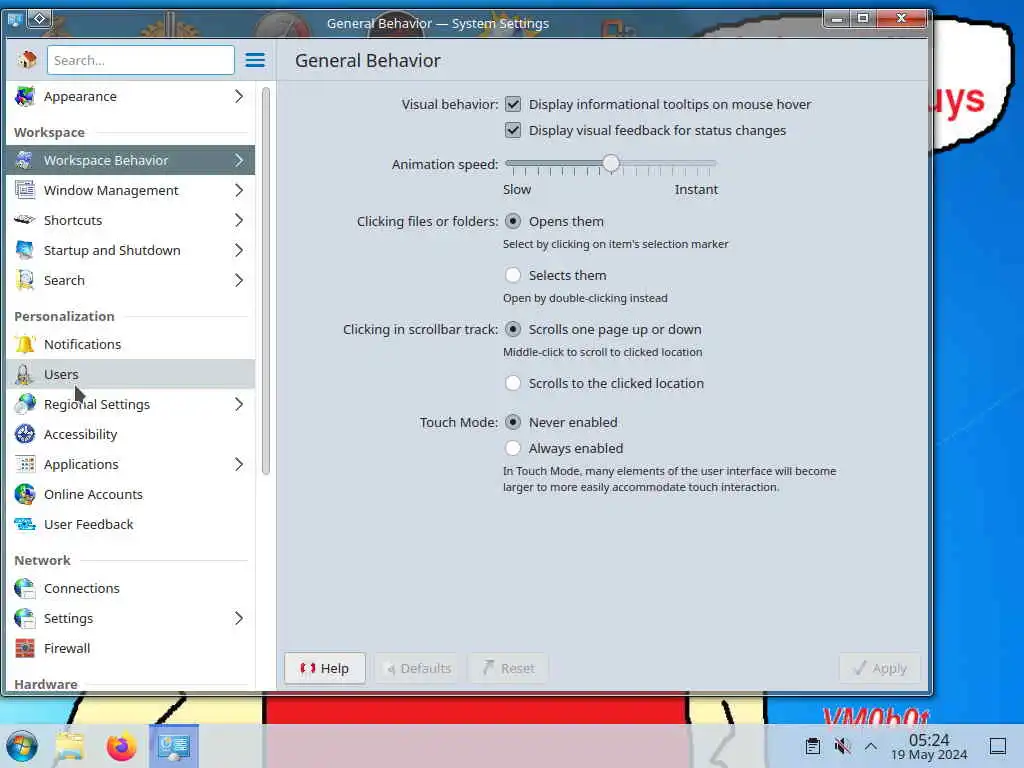This screenshot has height=768, width=1024.
Task: Expand the Search category chevron
Action: click(239, 280)
